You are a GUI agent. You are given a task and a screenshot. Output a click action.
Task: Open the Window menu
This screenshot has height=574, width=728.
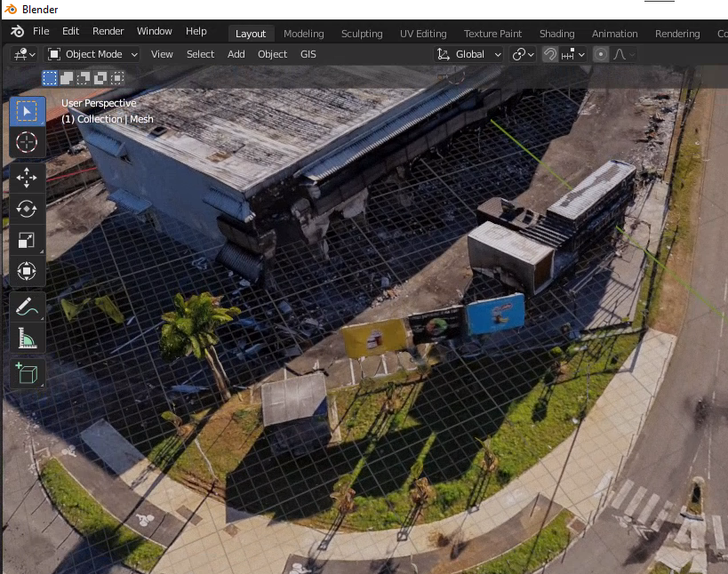tap(154, 31)
